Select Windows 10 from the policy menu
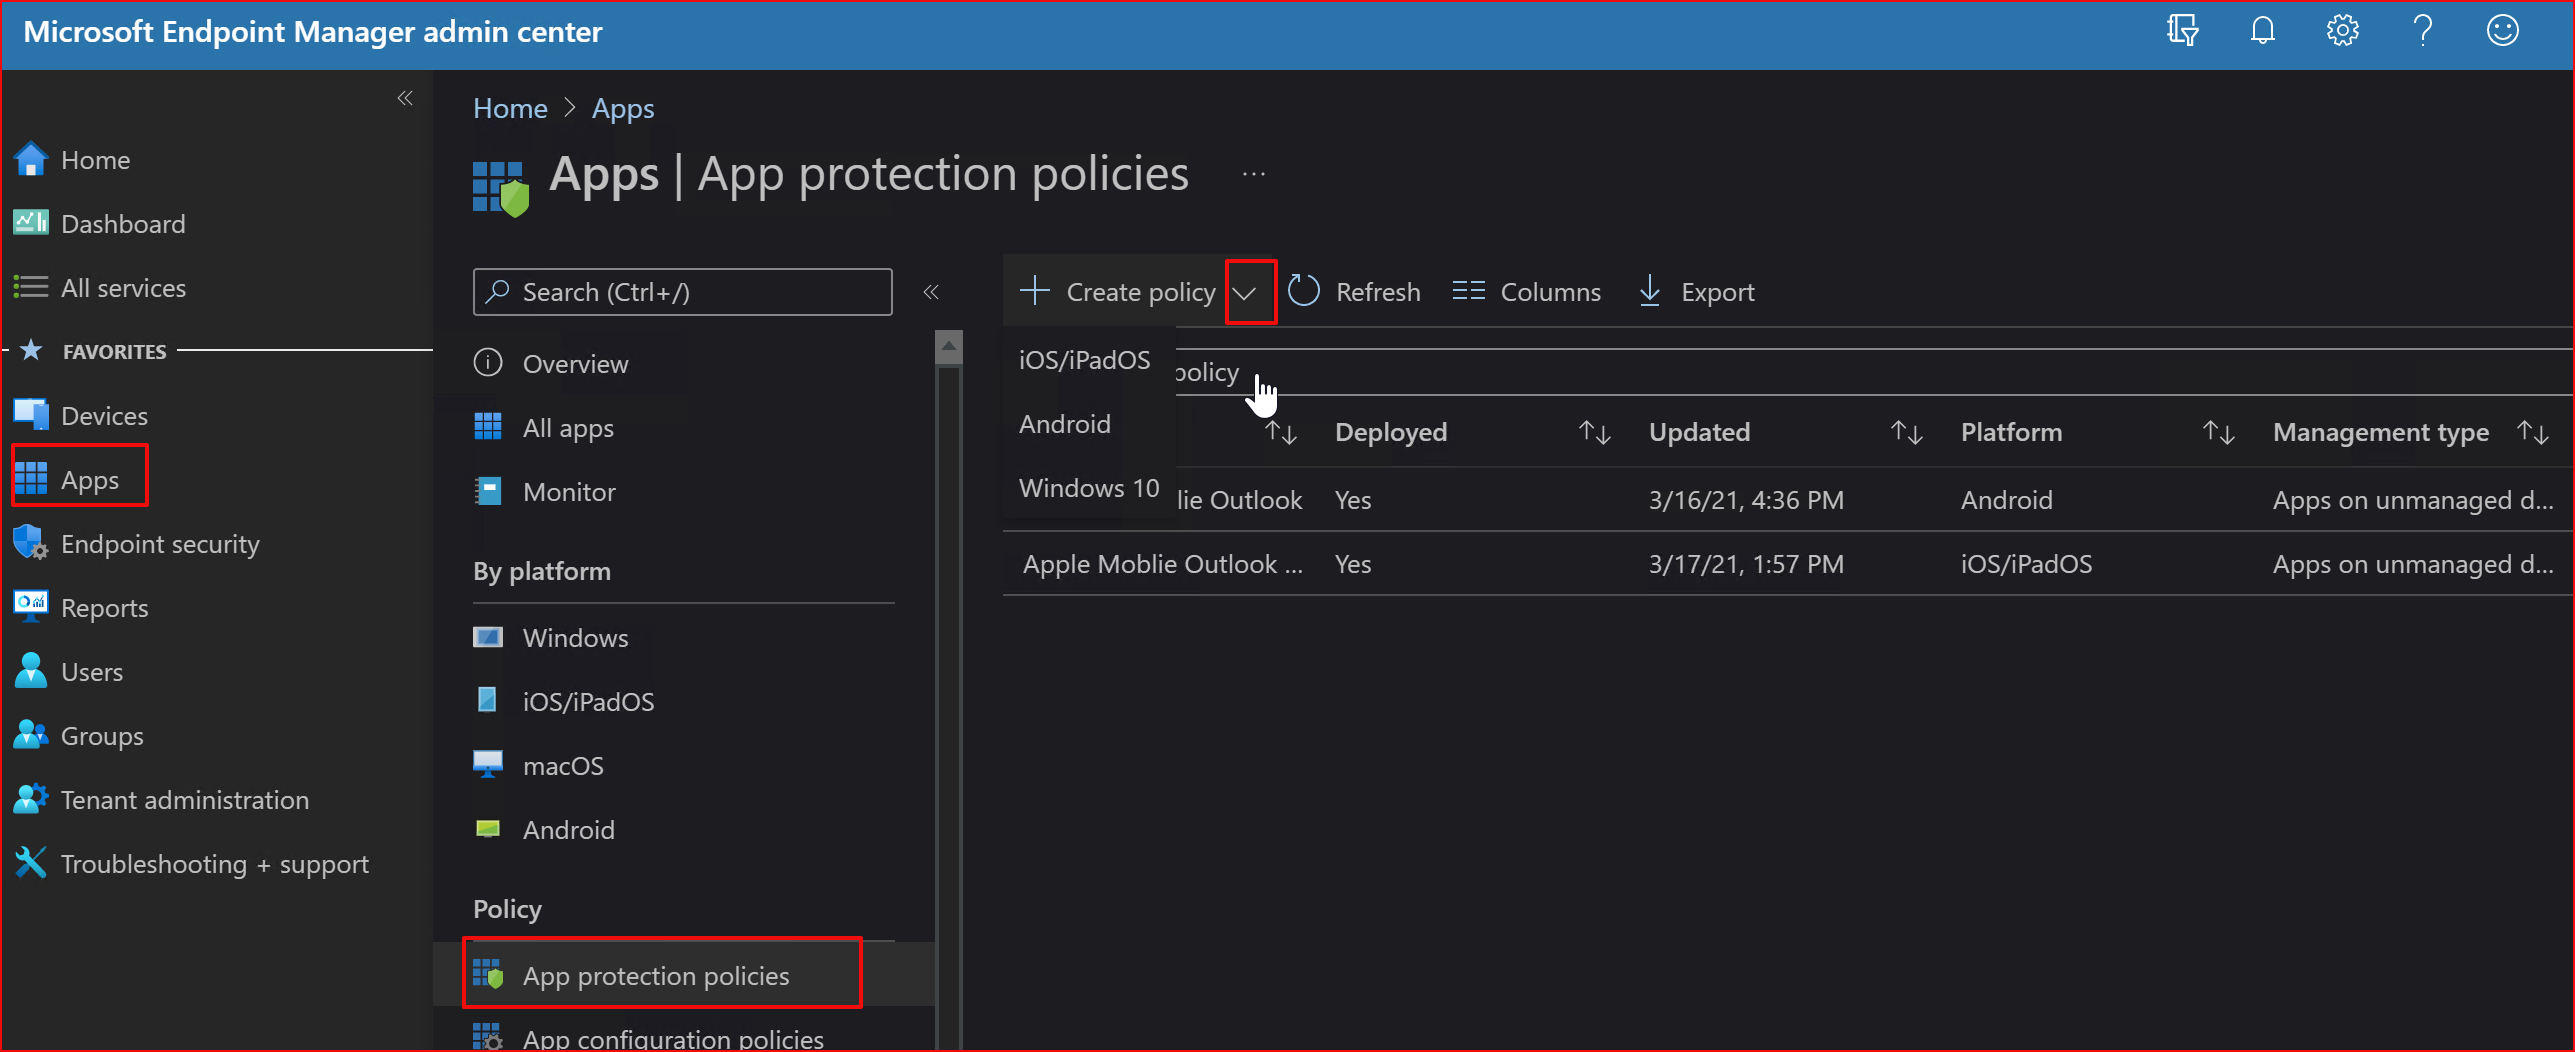 pos(1088,488)
